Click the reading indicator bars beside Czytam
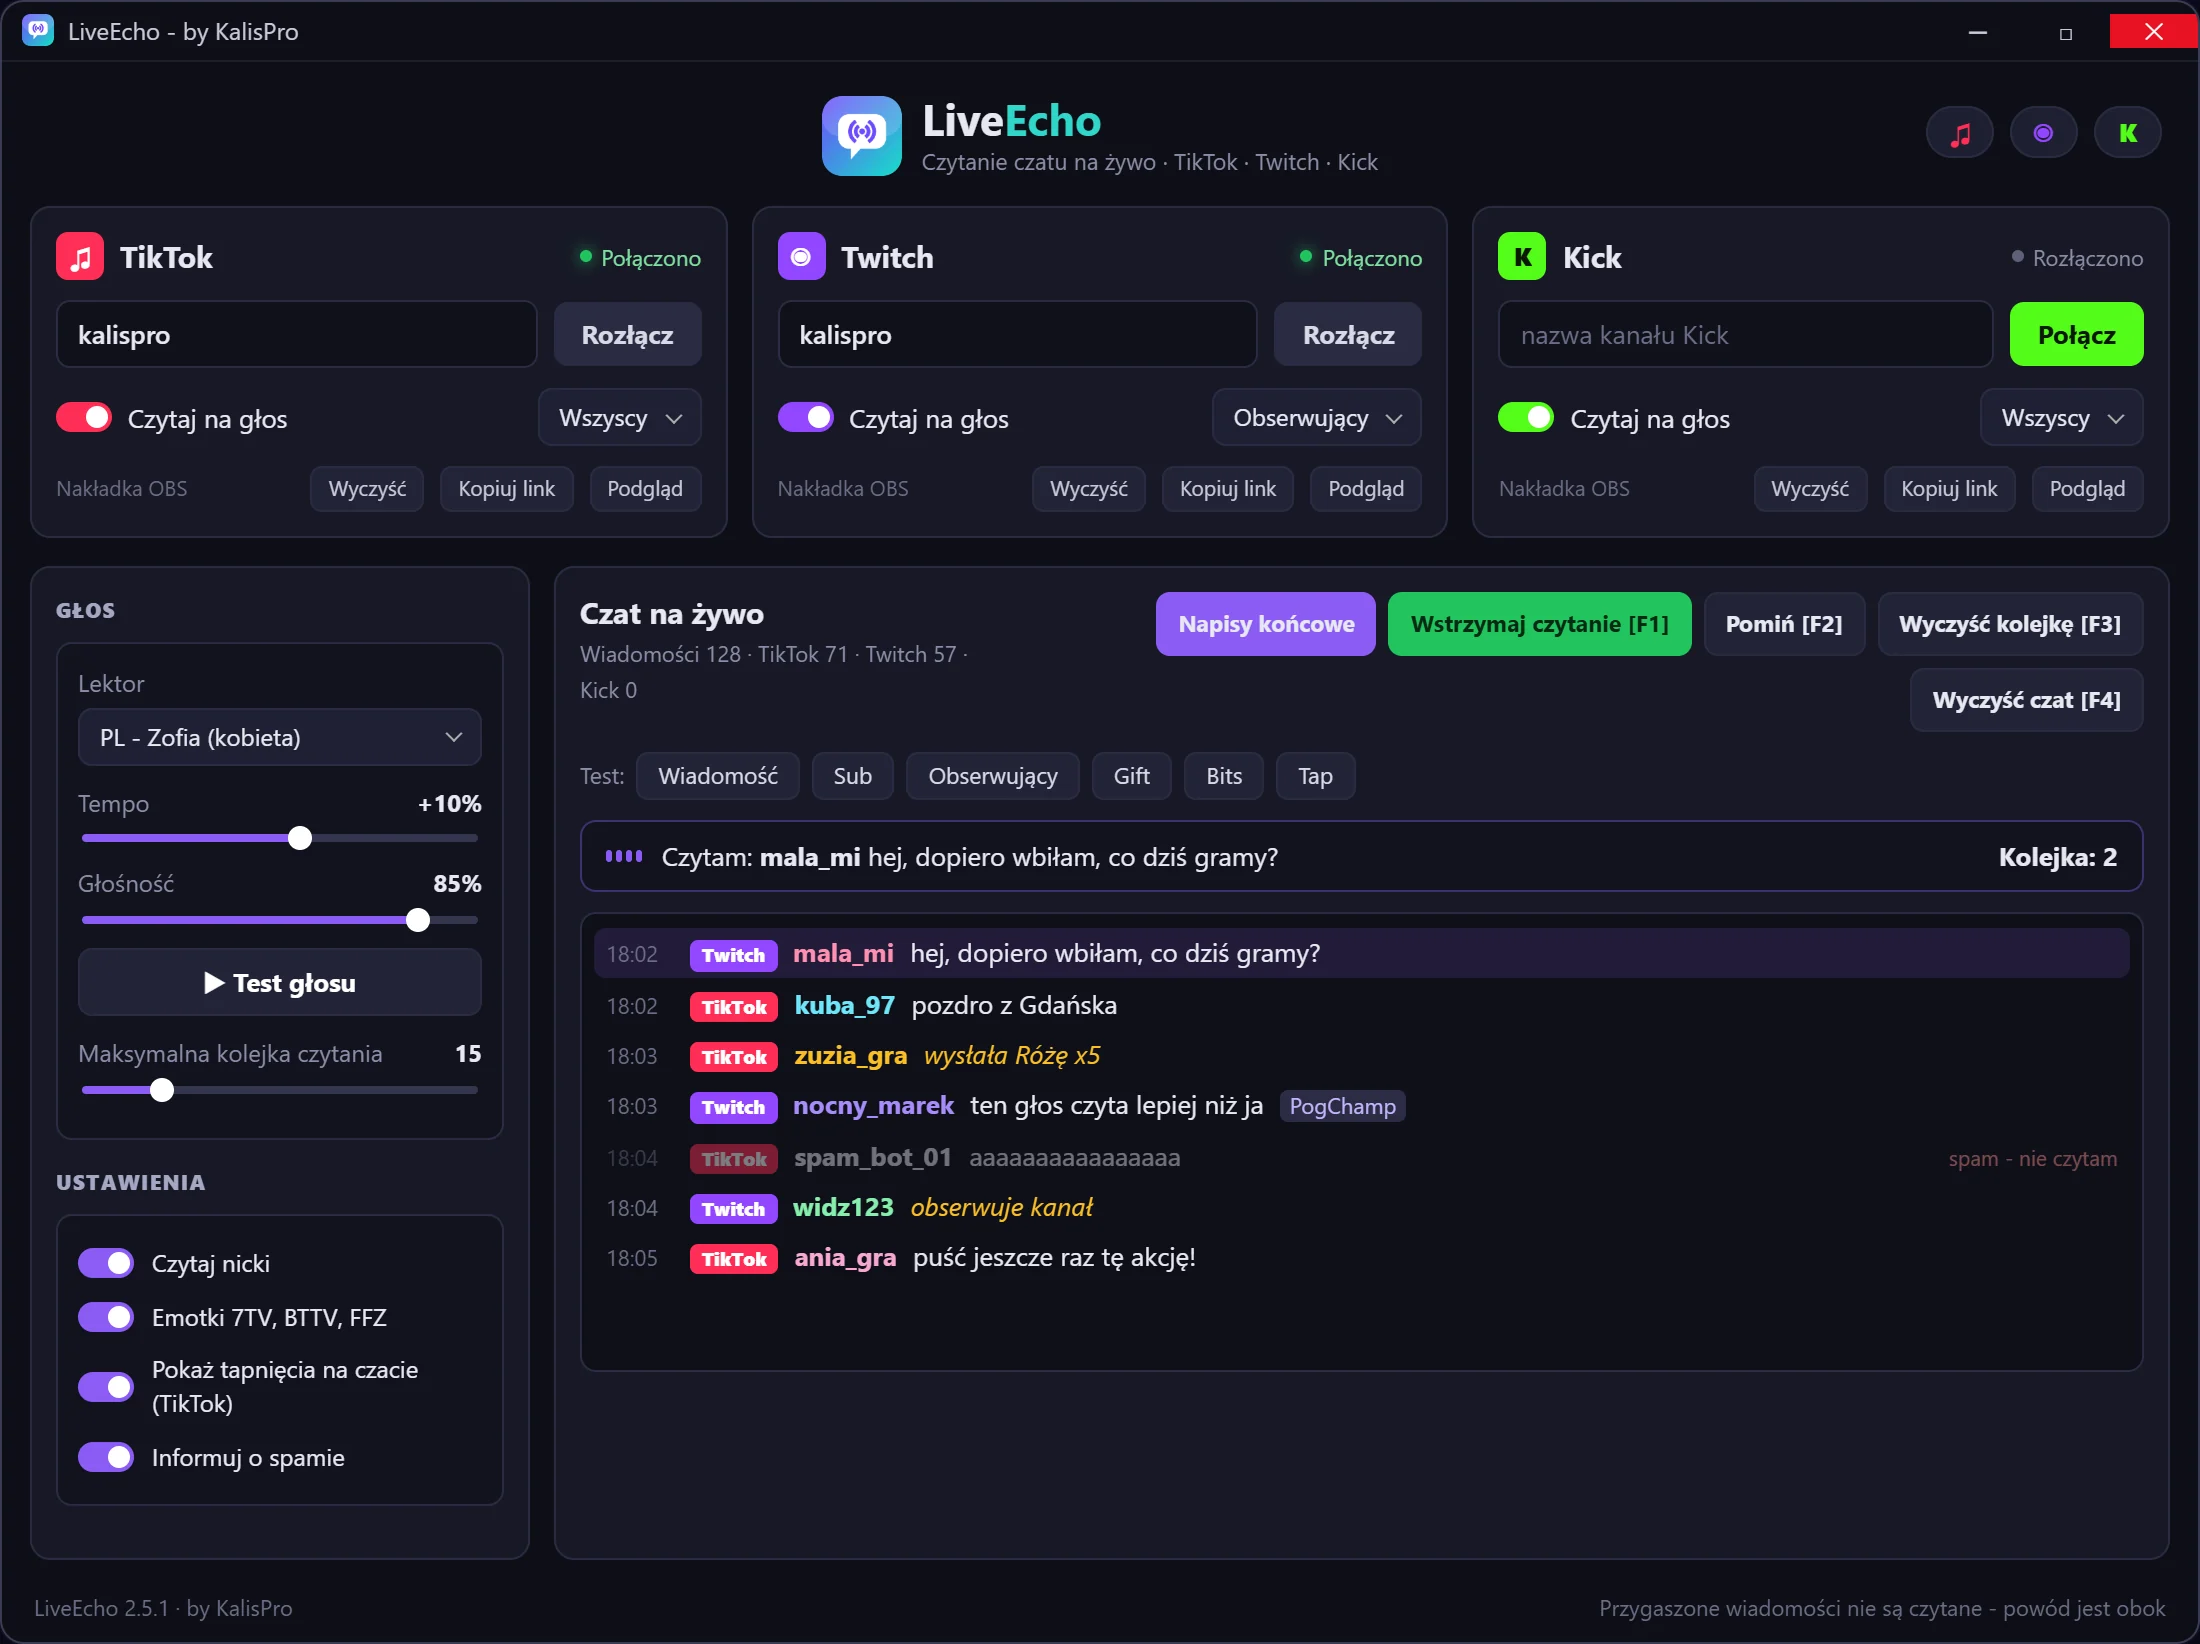This screenshot has height=1644, width=2200. coord(624,857)
